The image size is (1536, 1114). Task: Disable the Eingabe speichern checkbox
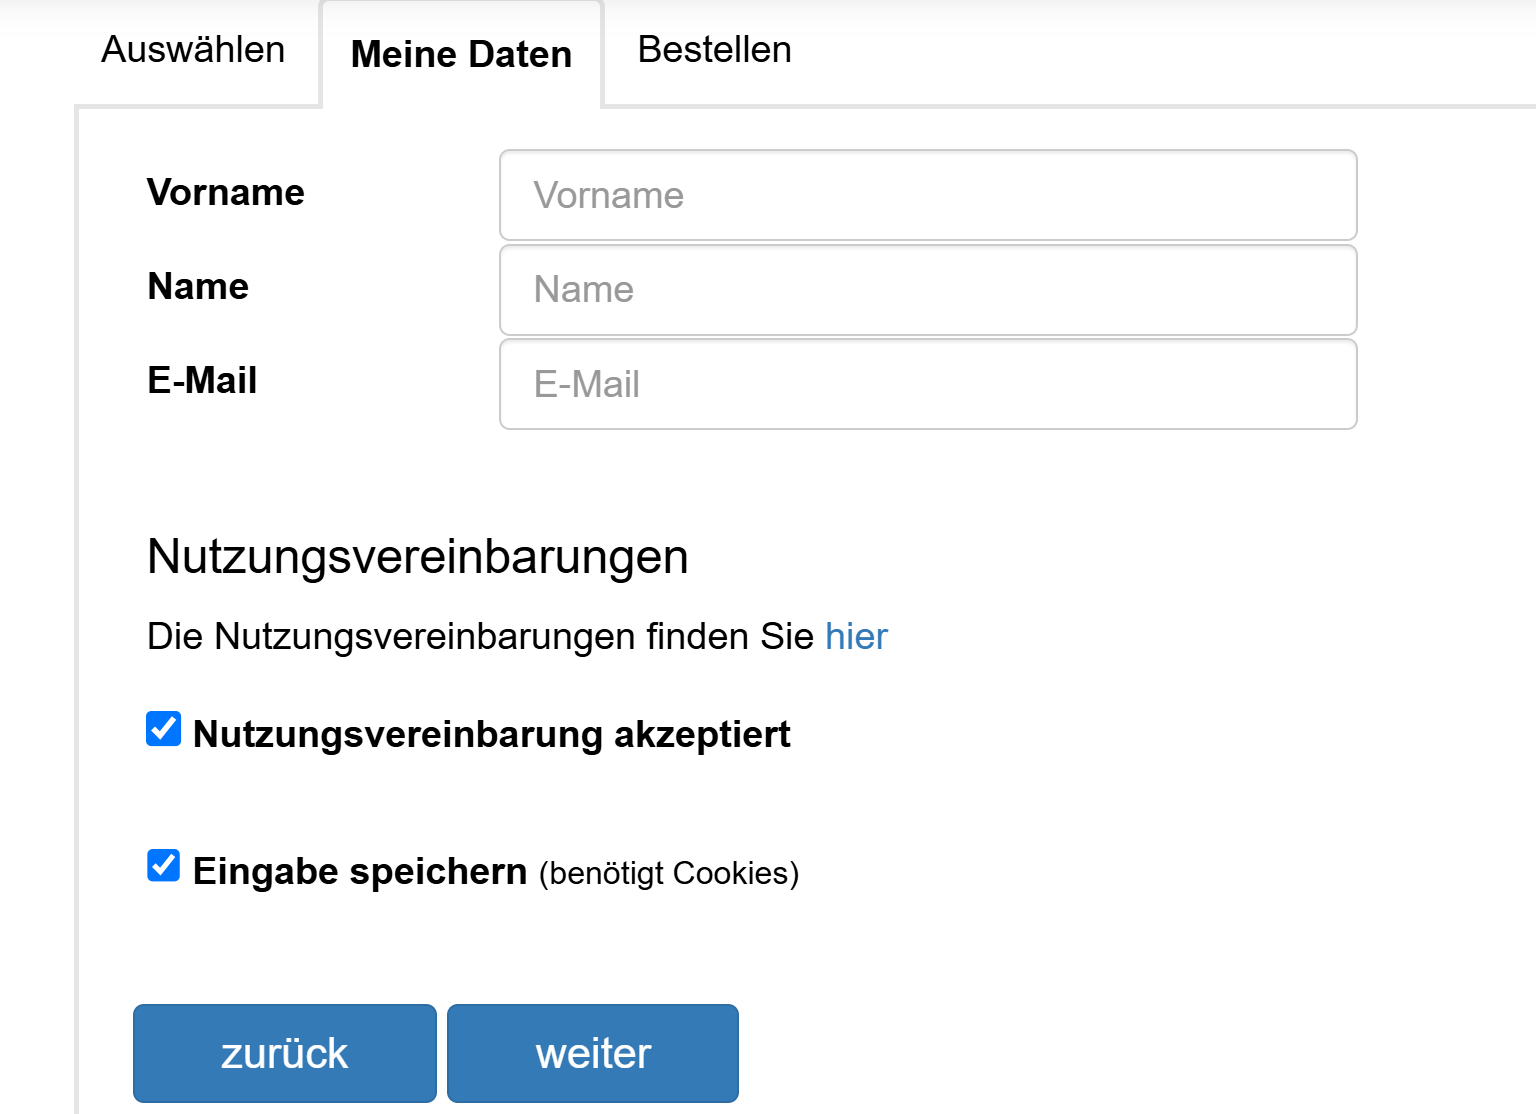(x=163, y=866)
